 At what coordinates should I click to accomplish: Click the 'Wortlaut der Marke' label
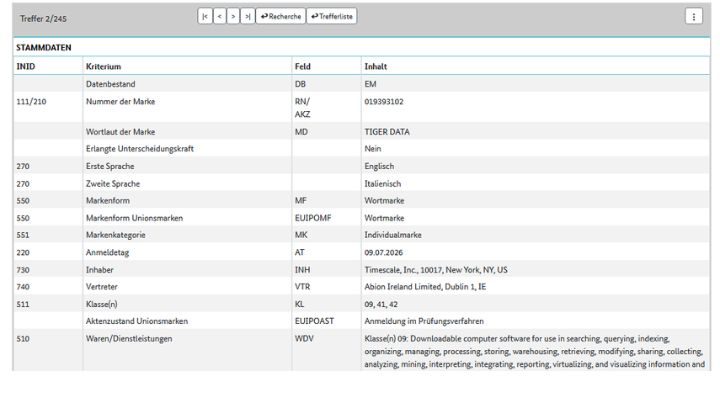120,132
